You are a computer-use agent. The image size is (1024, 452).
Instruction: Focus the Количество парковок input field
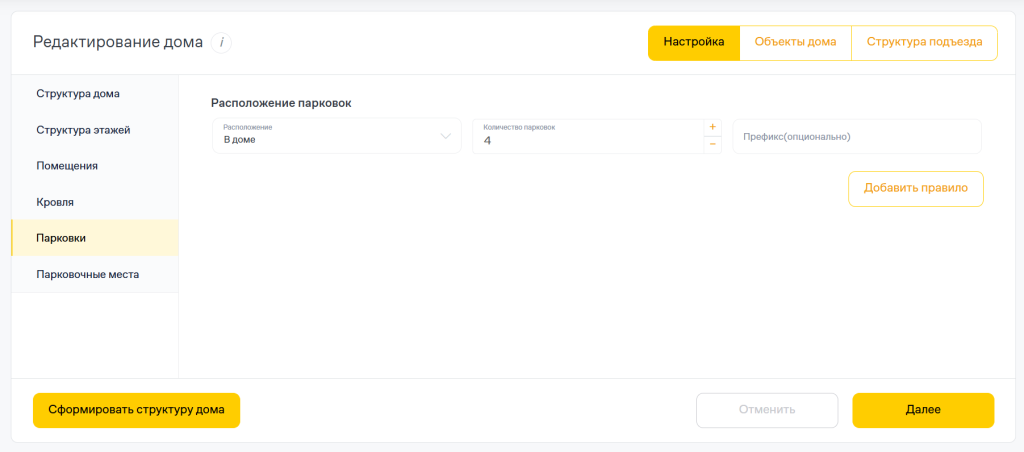click(588, 136)
